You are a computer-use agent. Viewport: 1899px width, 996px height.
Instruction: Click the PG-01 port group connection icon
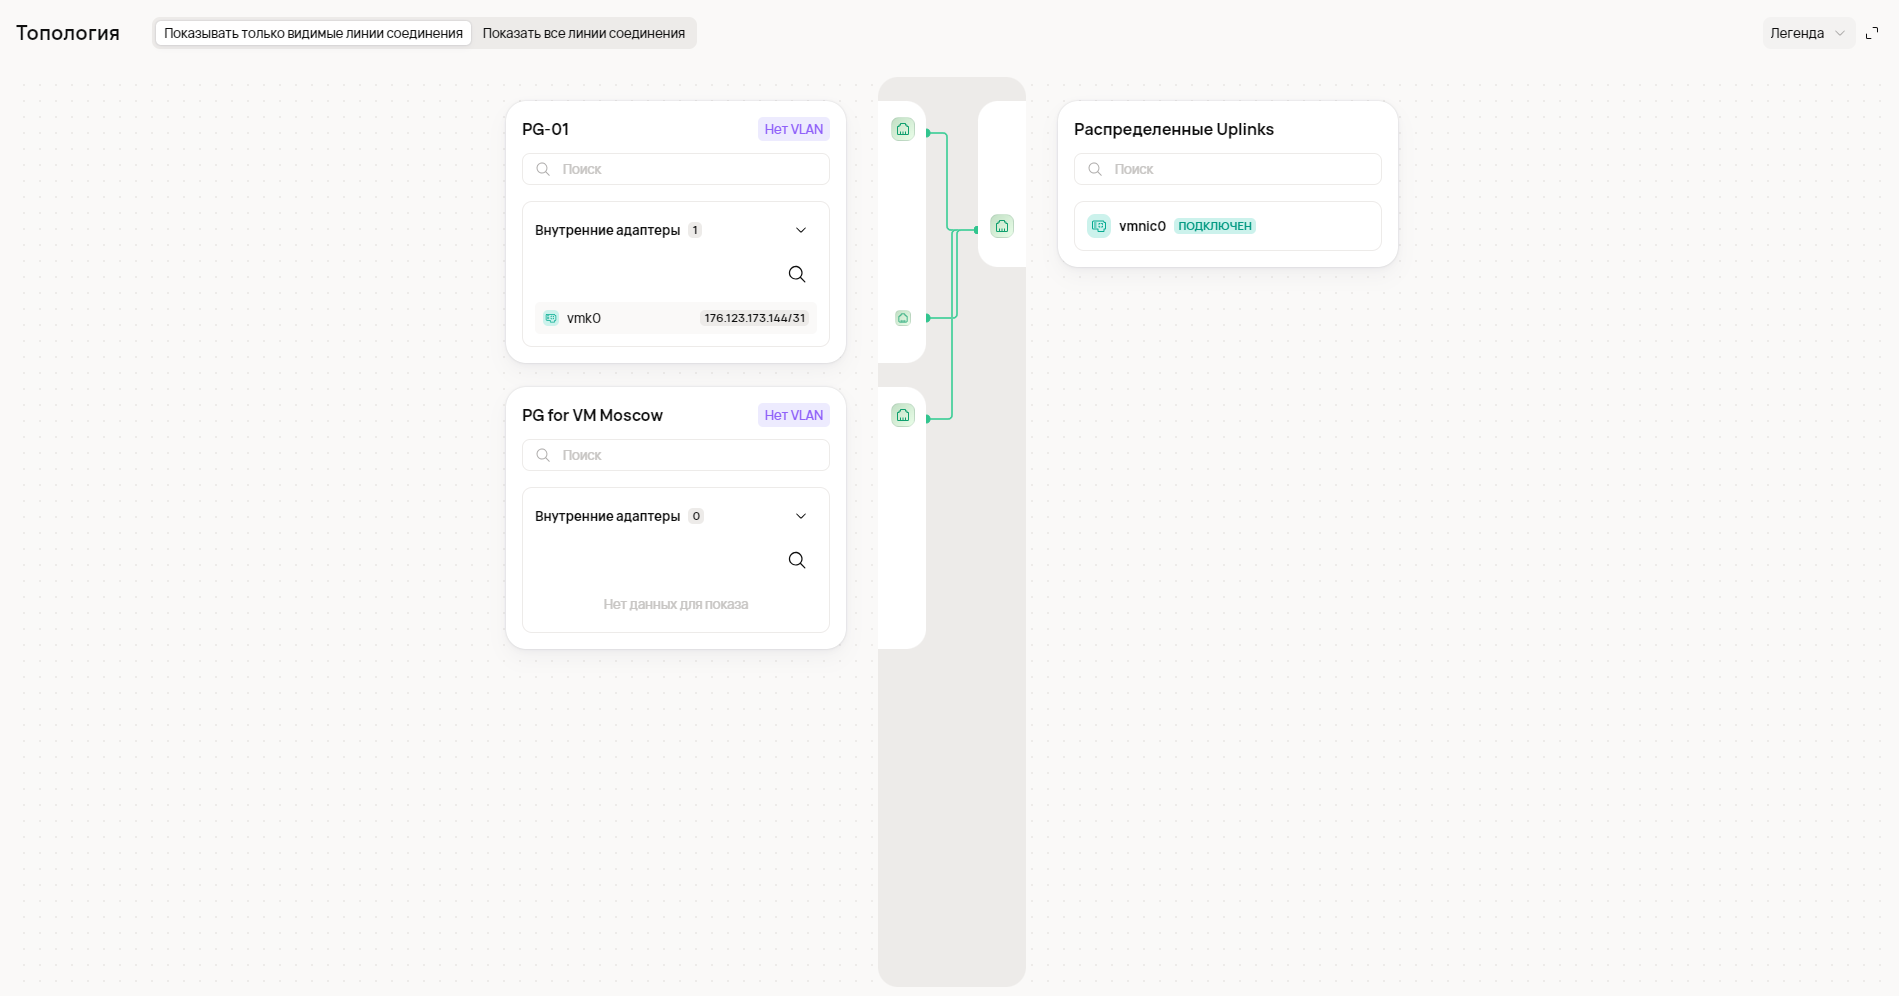903,129
